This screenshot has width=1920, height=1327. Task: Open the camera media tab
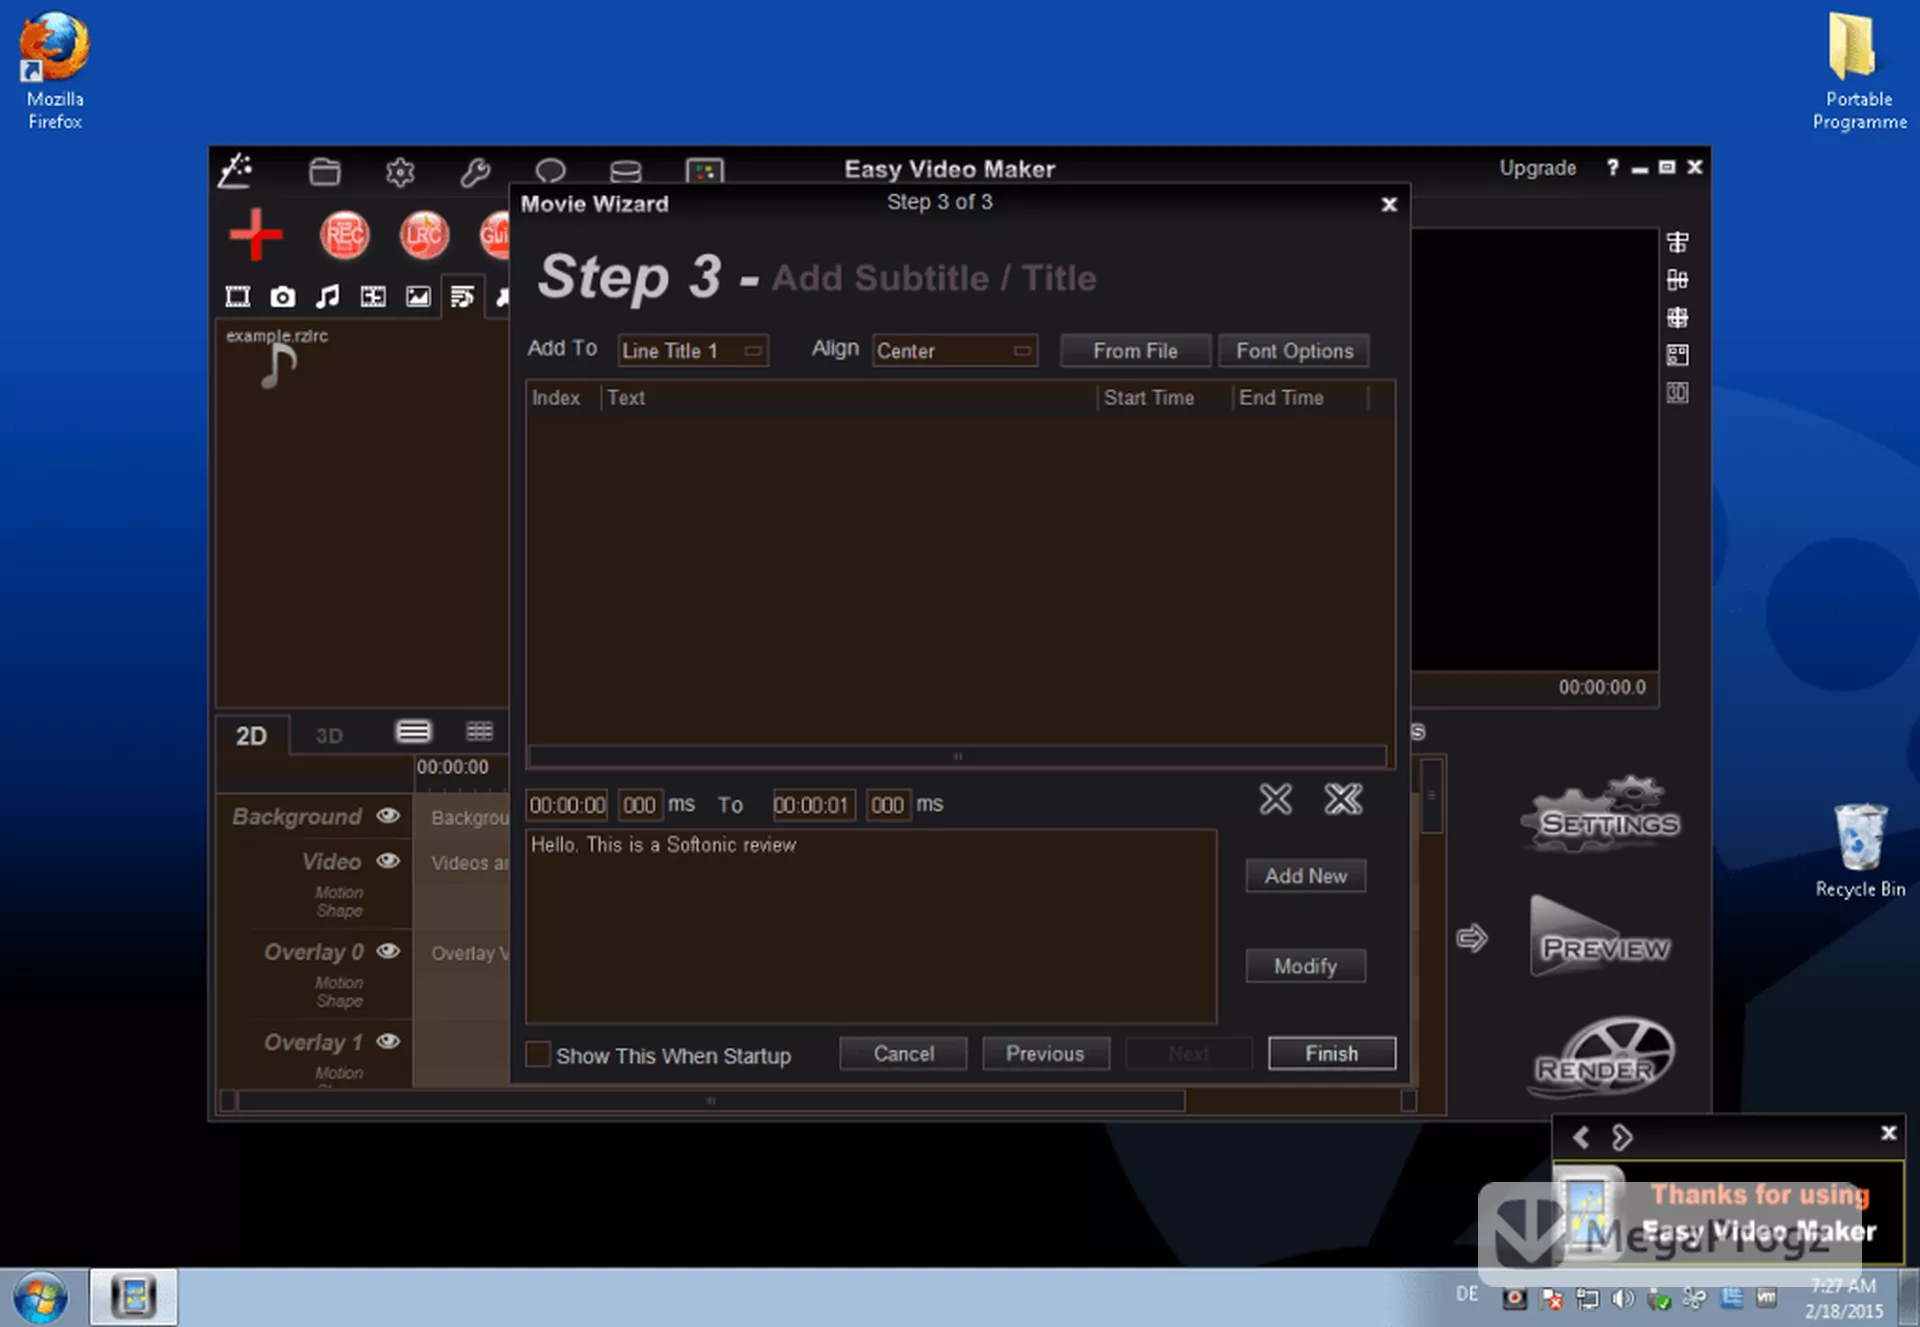click(x=283, y=296)
